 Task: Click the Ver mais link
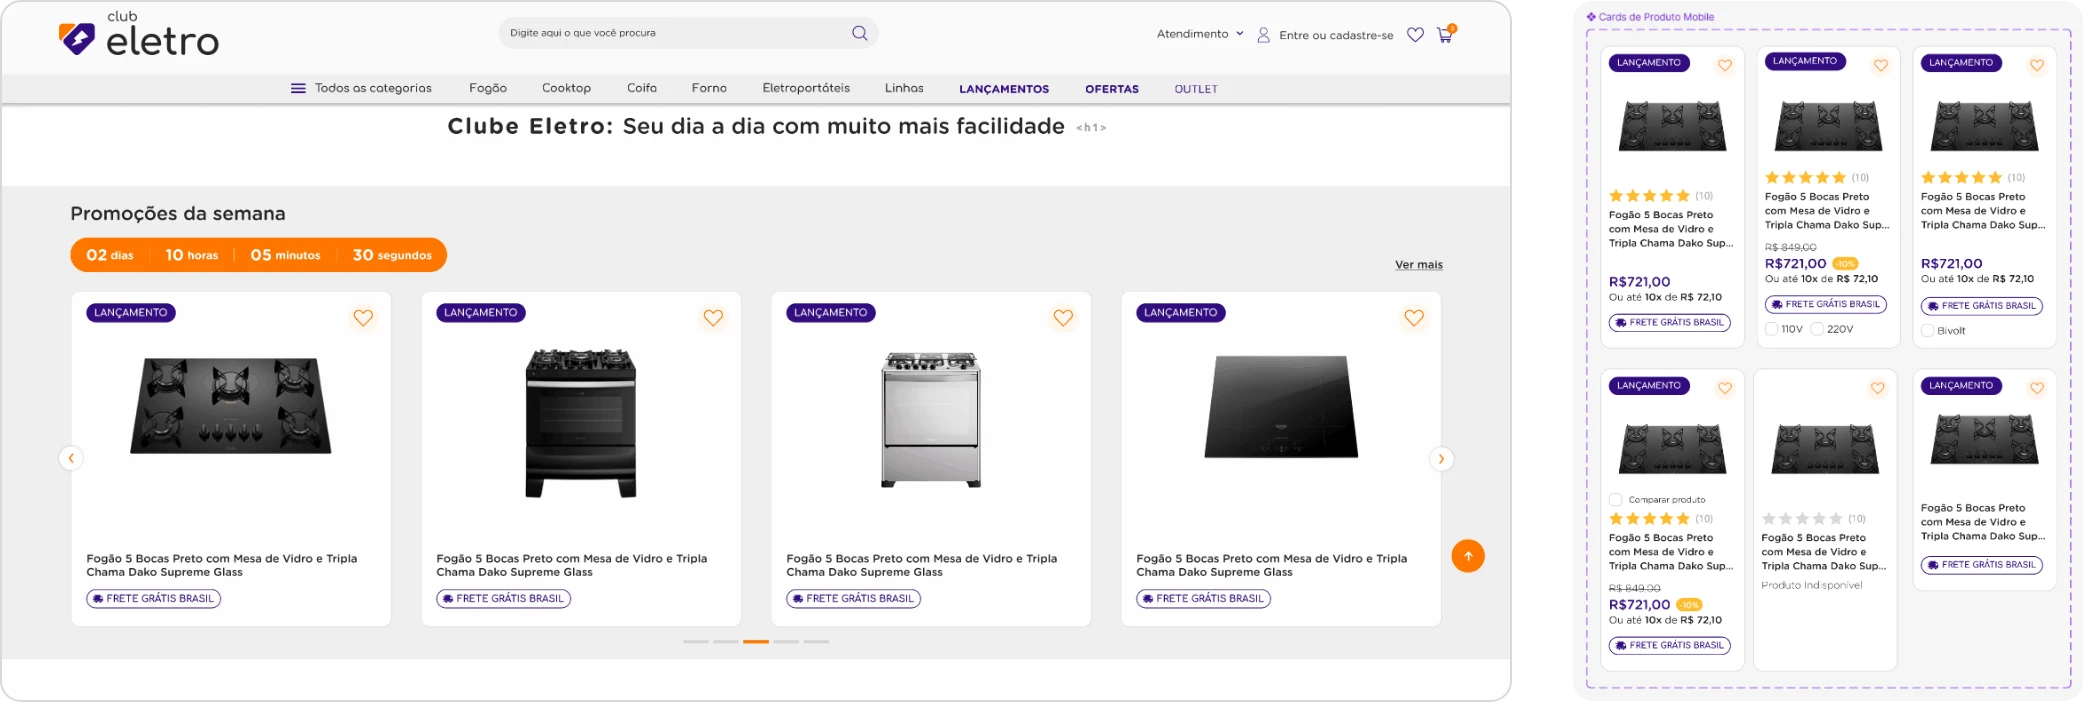(x=1419, y=265)
